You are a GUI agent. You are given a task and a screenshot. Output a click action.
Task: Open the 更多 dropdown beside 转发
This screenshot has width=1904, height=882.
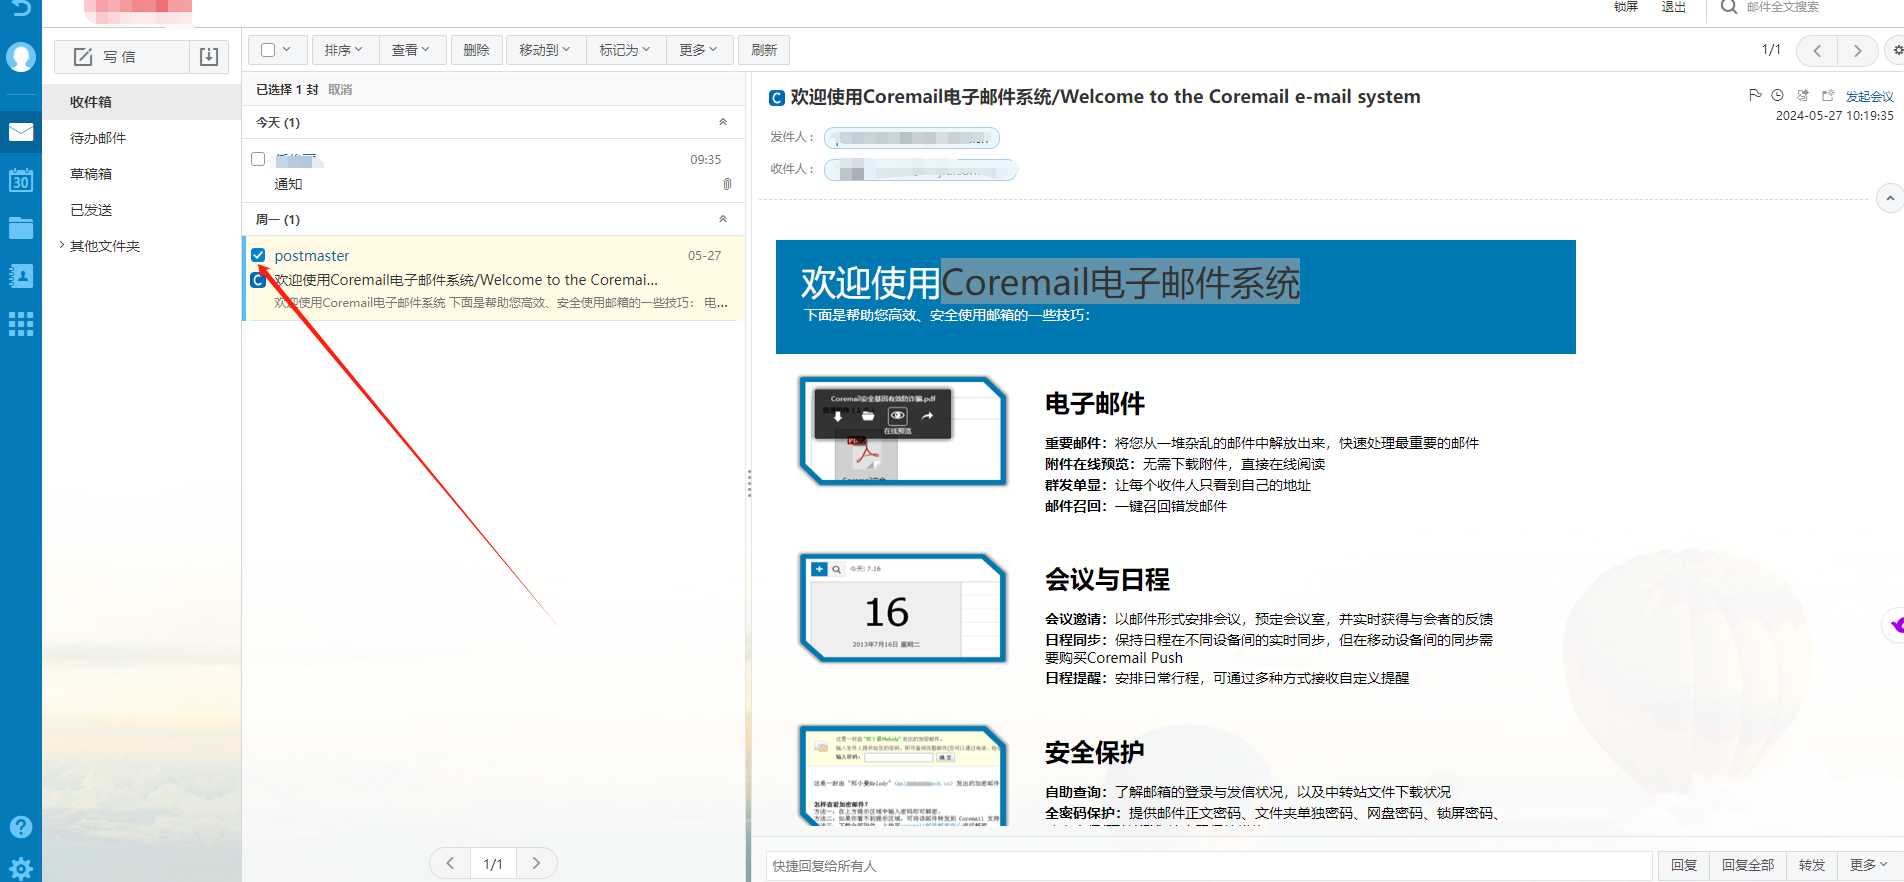click(x=1868, y=865)
